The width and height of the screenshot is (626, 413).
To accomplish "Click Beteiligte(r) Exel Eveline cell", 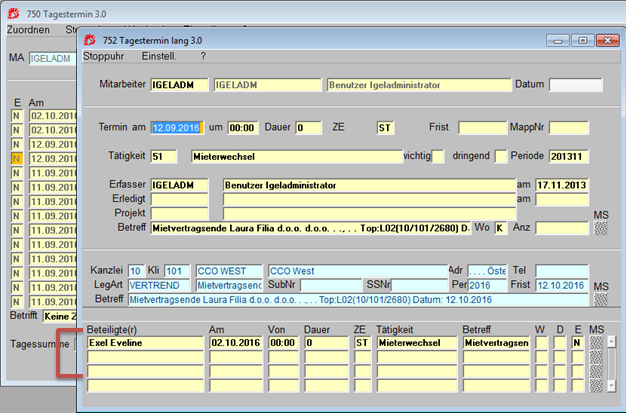I will pyautogui.click(x=145, y=343).
